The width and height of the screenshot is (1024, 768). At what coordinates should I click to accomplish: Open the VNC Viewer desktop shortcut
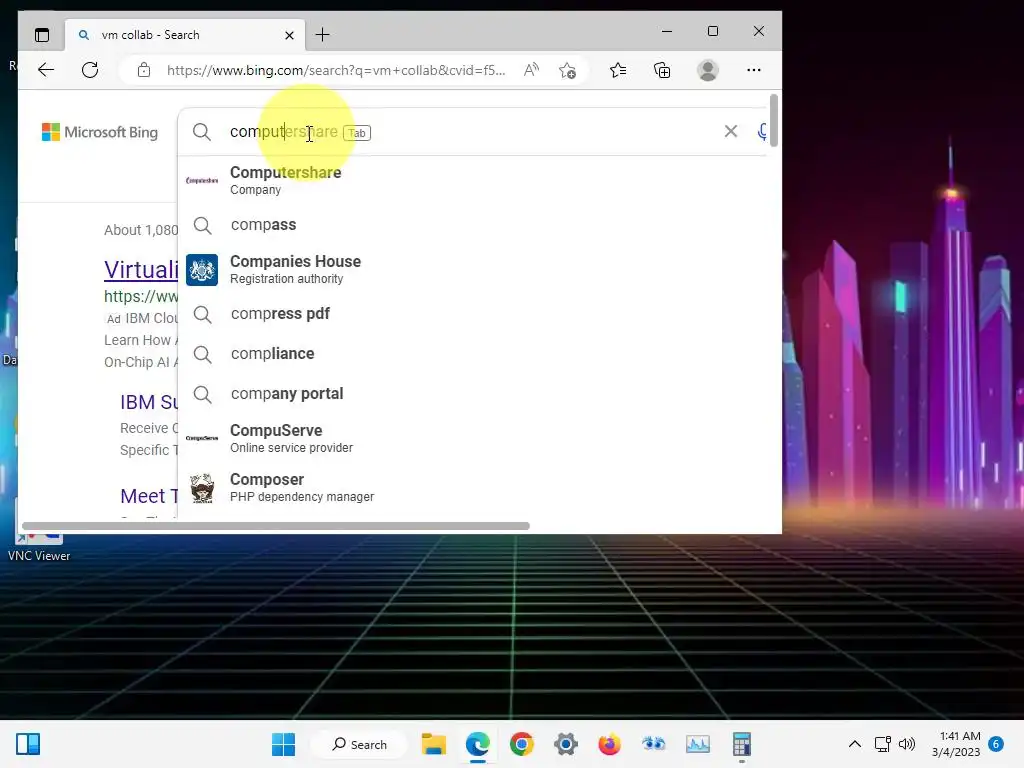pyautogui.click(x=39, y=547)
